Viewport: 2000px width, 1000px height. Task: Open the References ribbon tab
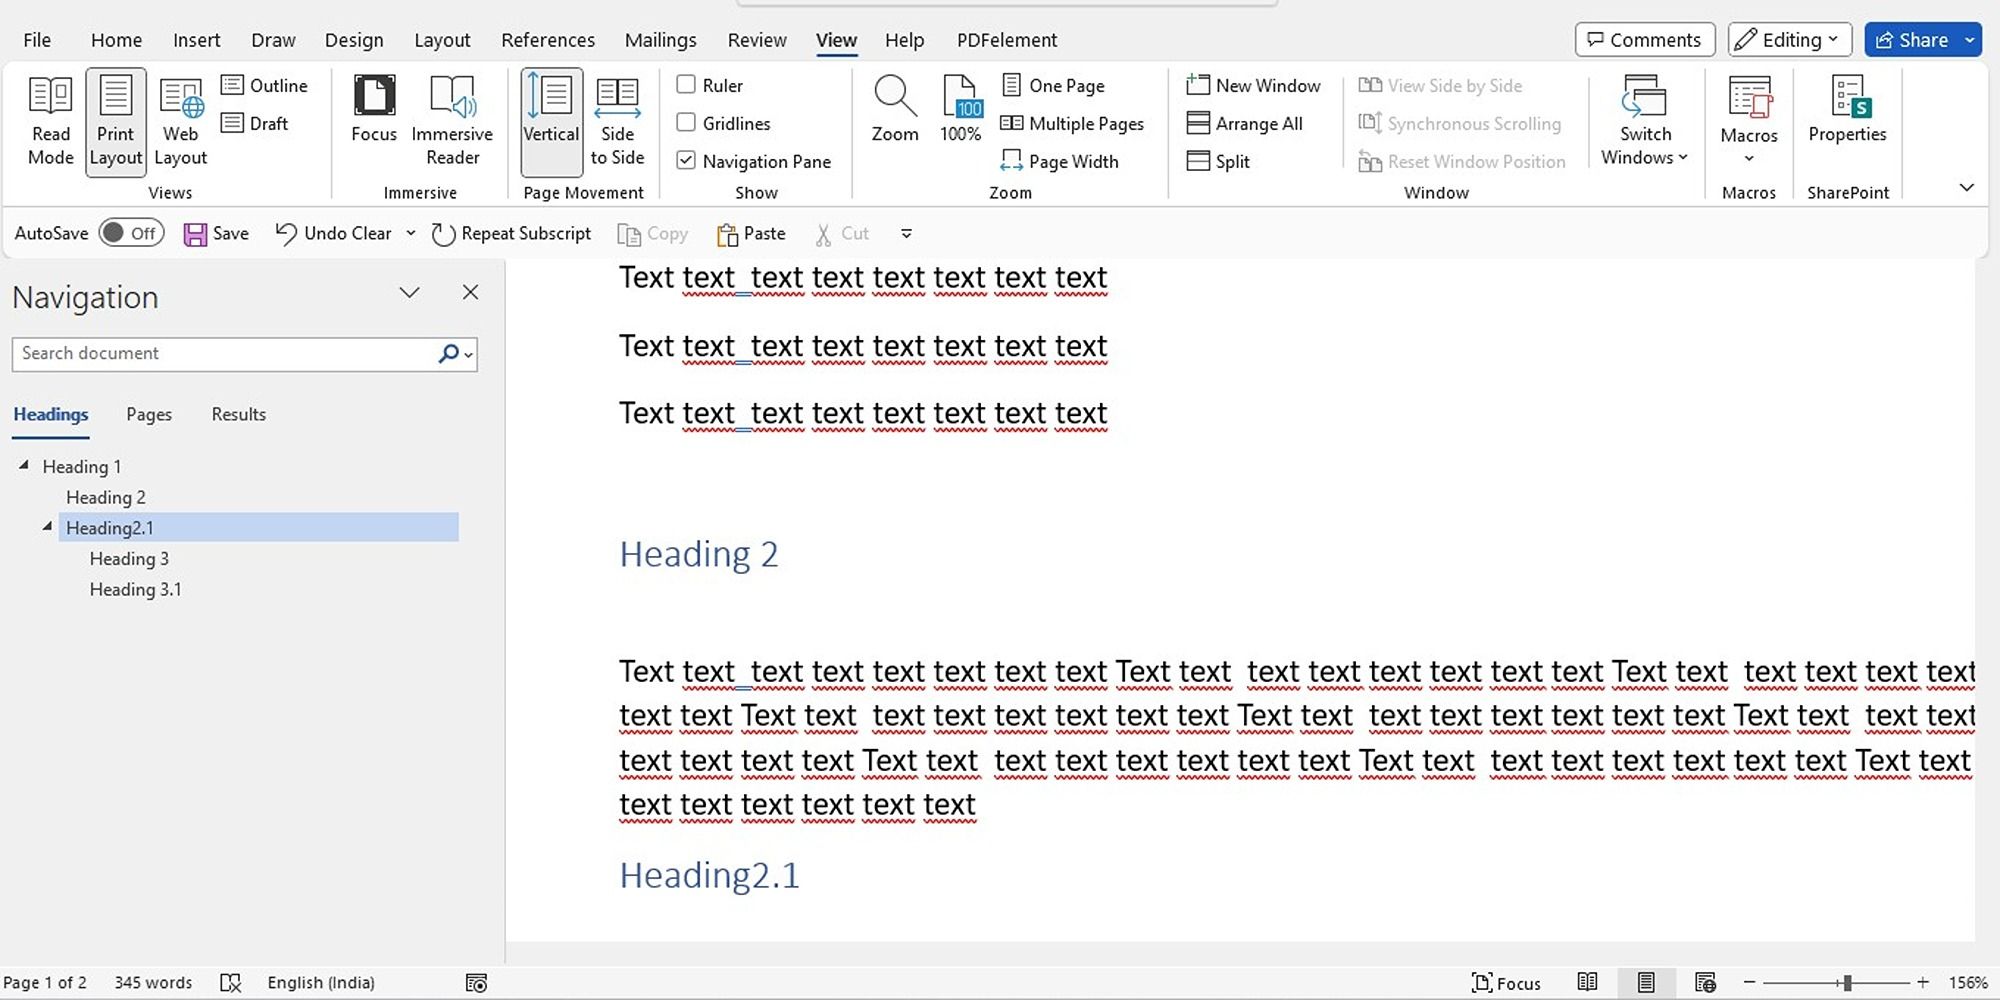coord(547,40)
